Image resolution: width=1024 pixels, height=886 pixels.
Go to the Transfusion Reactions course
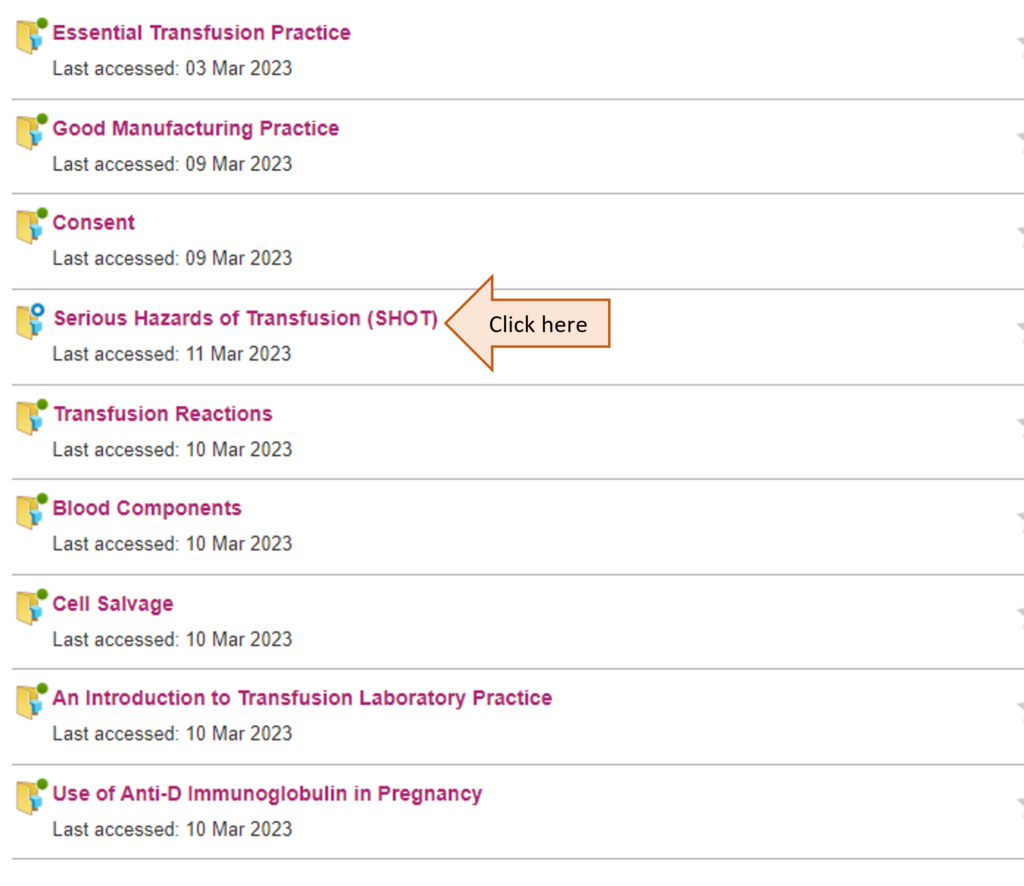162,414
